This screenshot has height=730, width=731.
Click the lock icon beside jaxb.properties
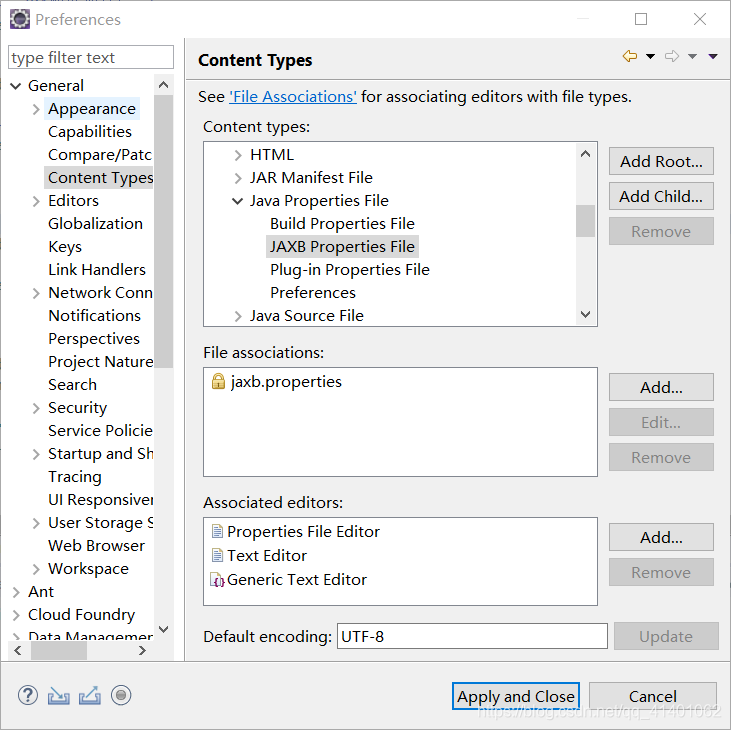click(218, 381)
